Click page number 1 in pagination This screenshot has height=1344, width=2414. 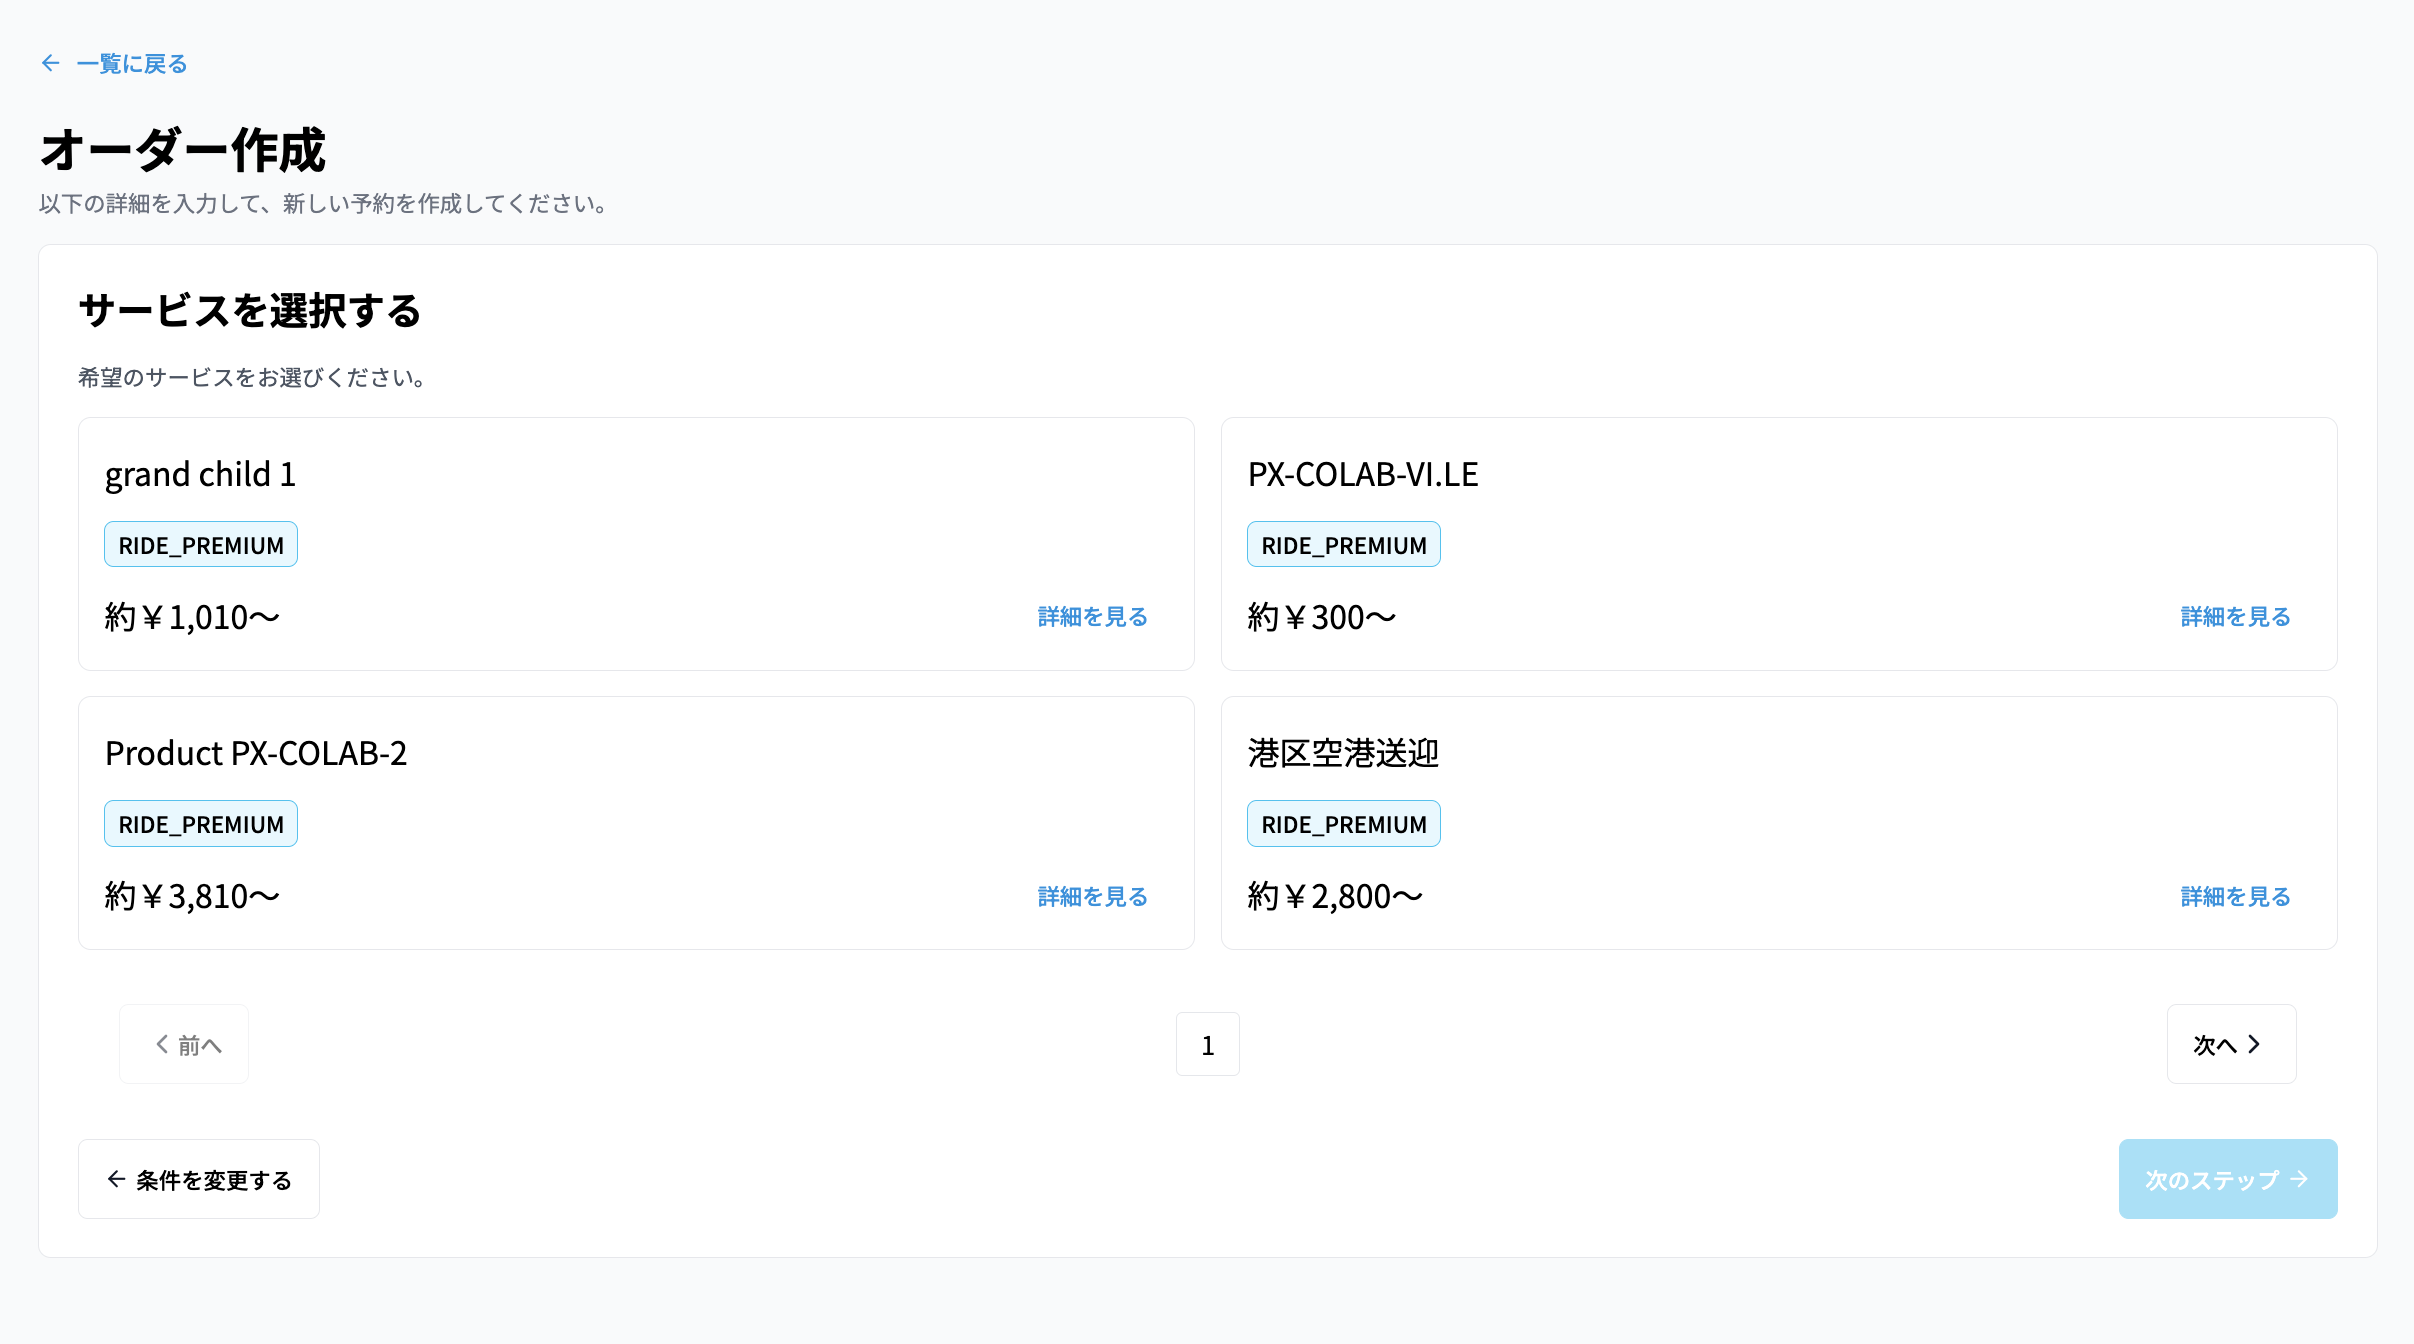(1208, 1044)
